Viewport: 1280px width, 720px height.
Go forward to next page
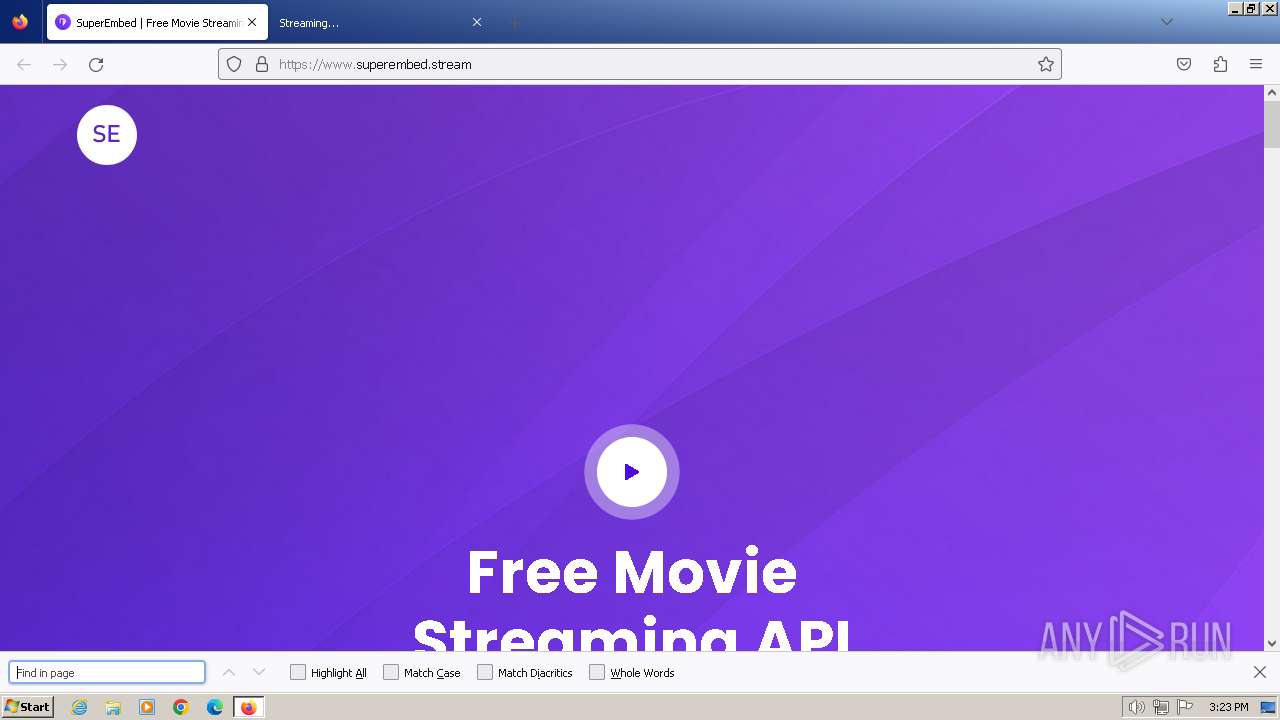pyautogui.click(x=60, y=64)
